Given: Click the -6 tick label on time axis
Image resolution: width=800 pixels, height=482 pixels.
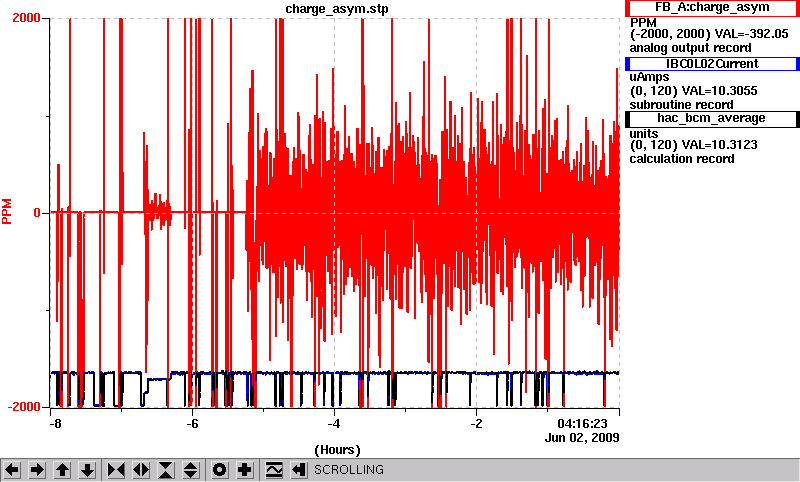Looking at the screenshot, I should tap(192, 424).
